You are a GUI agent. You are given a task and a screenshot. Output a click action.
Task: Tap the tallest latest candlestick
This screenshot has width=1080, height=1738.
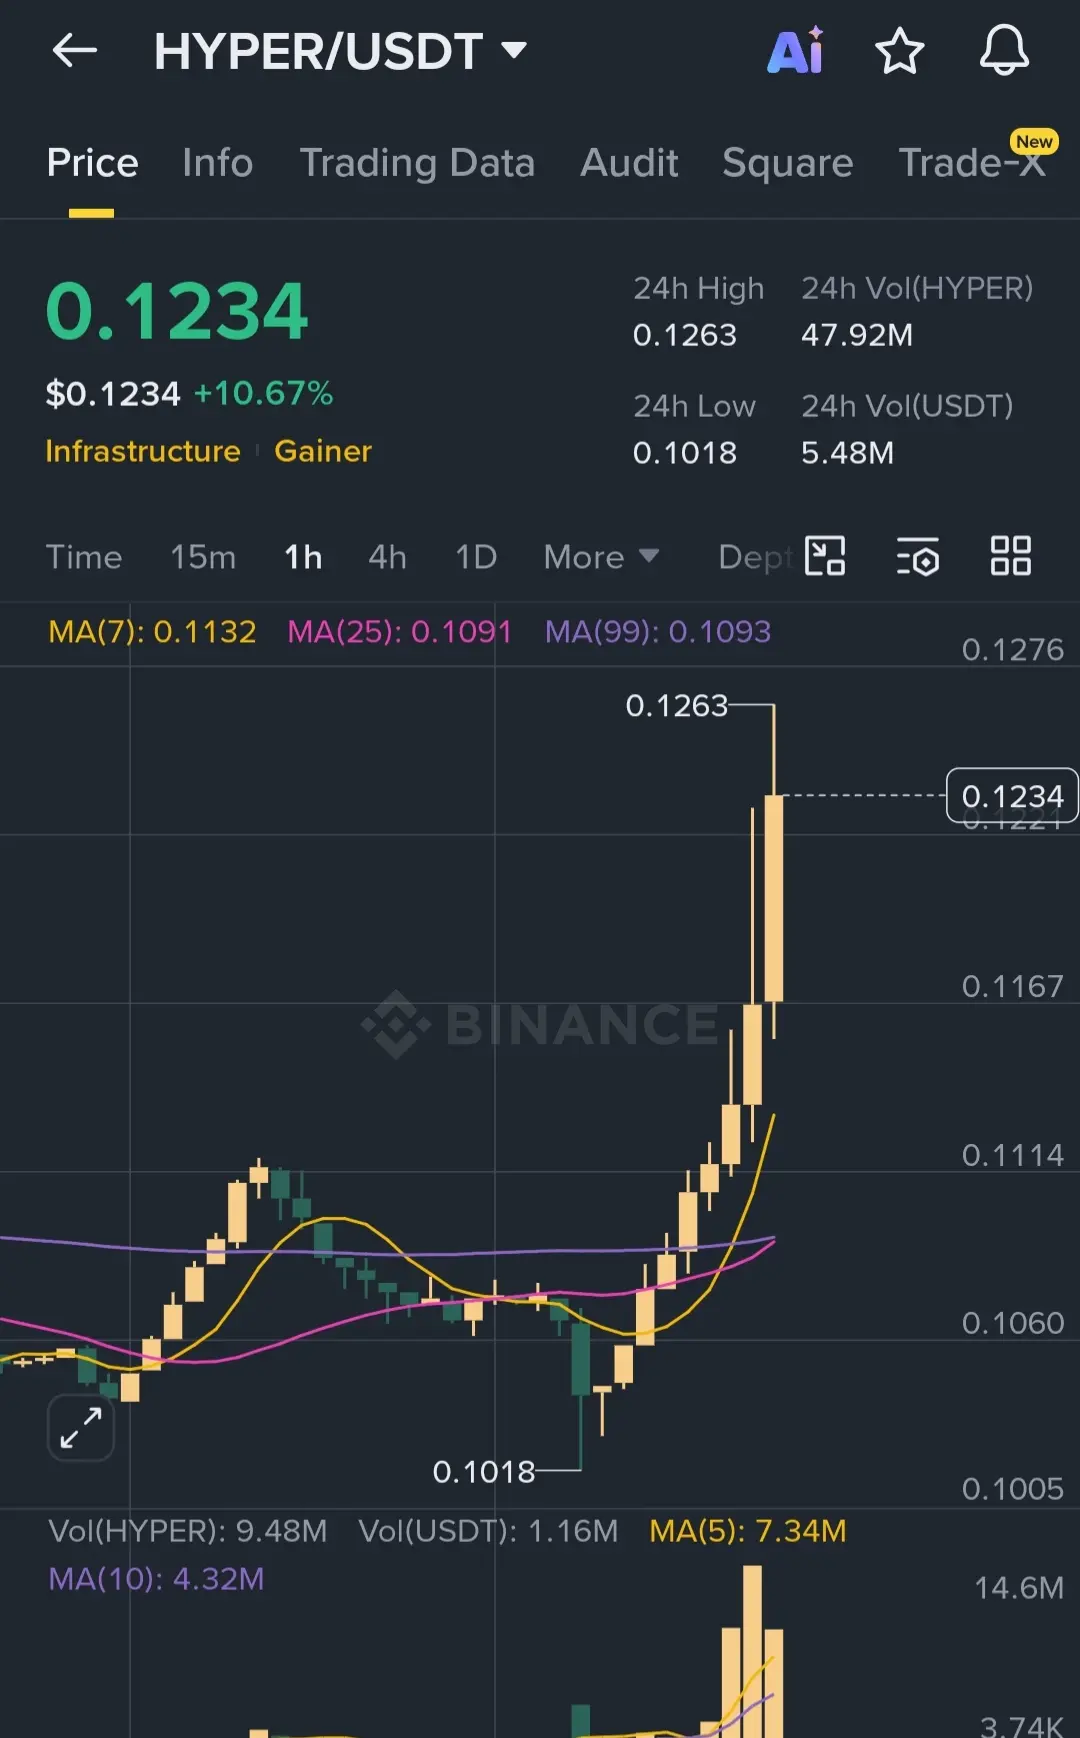pyautogui.click(x=773, y=898)
